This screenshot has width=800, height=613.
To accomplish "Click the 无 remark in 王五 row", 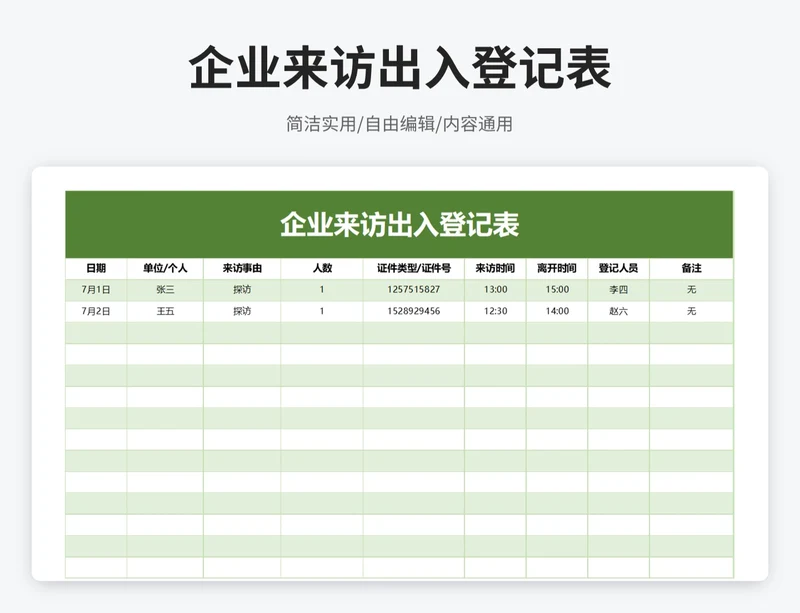I will click(x=691, y=311).
